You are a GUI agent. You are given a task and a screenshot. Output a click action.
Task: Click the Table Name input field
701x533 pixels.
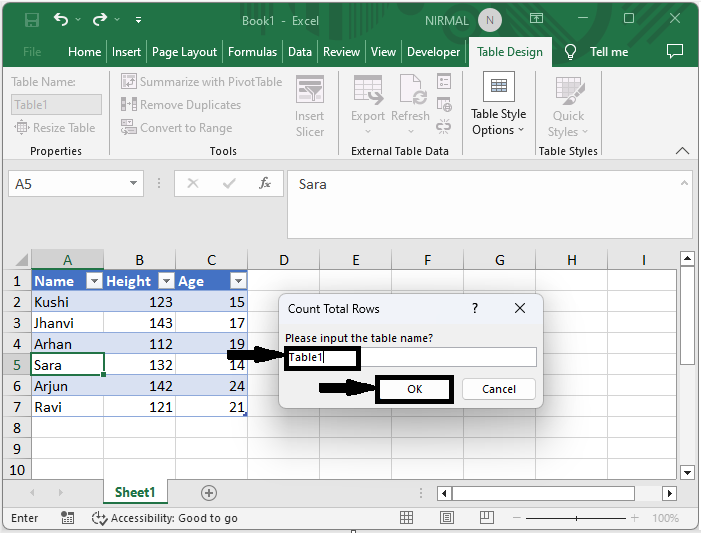tap(56, 105)
